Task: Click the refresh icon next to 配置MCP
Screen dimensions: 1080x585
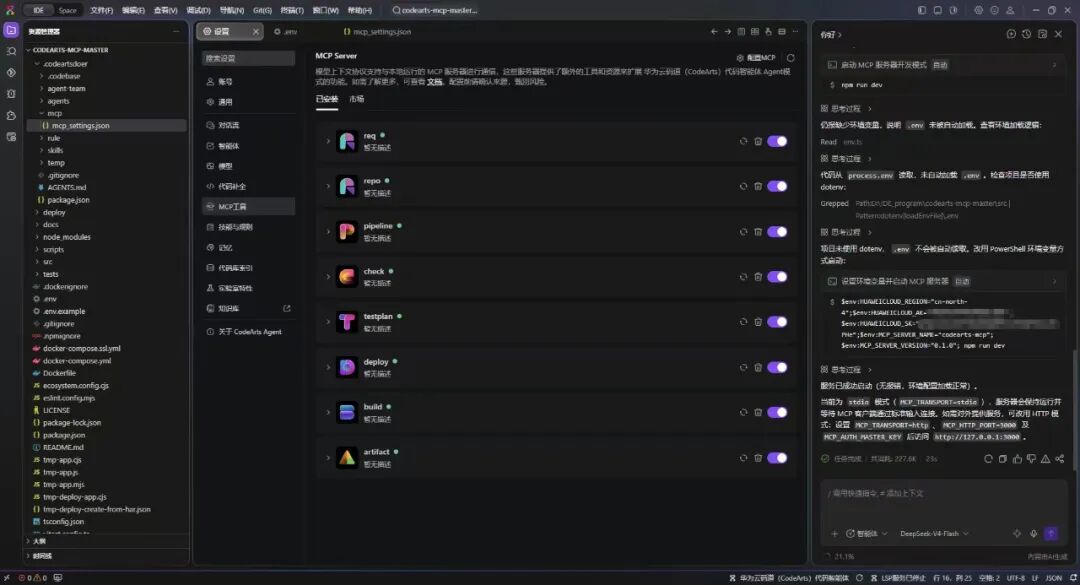Action: pyautogui.click(x=791, y=58)
